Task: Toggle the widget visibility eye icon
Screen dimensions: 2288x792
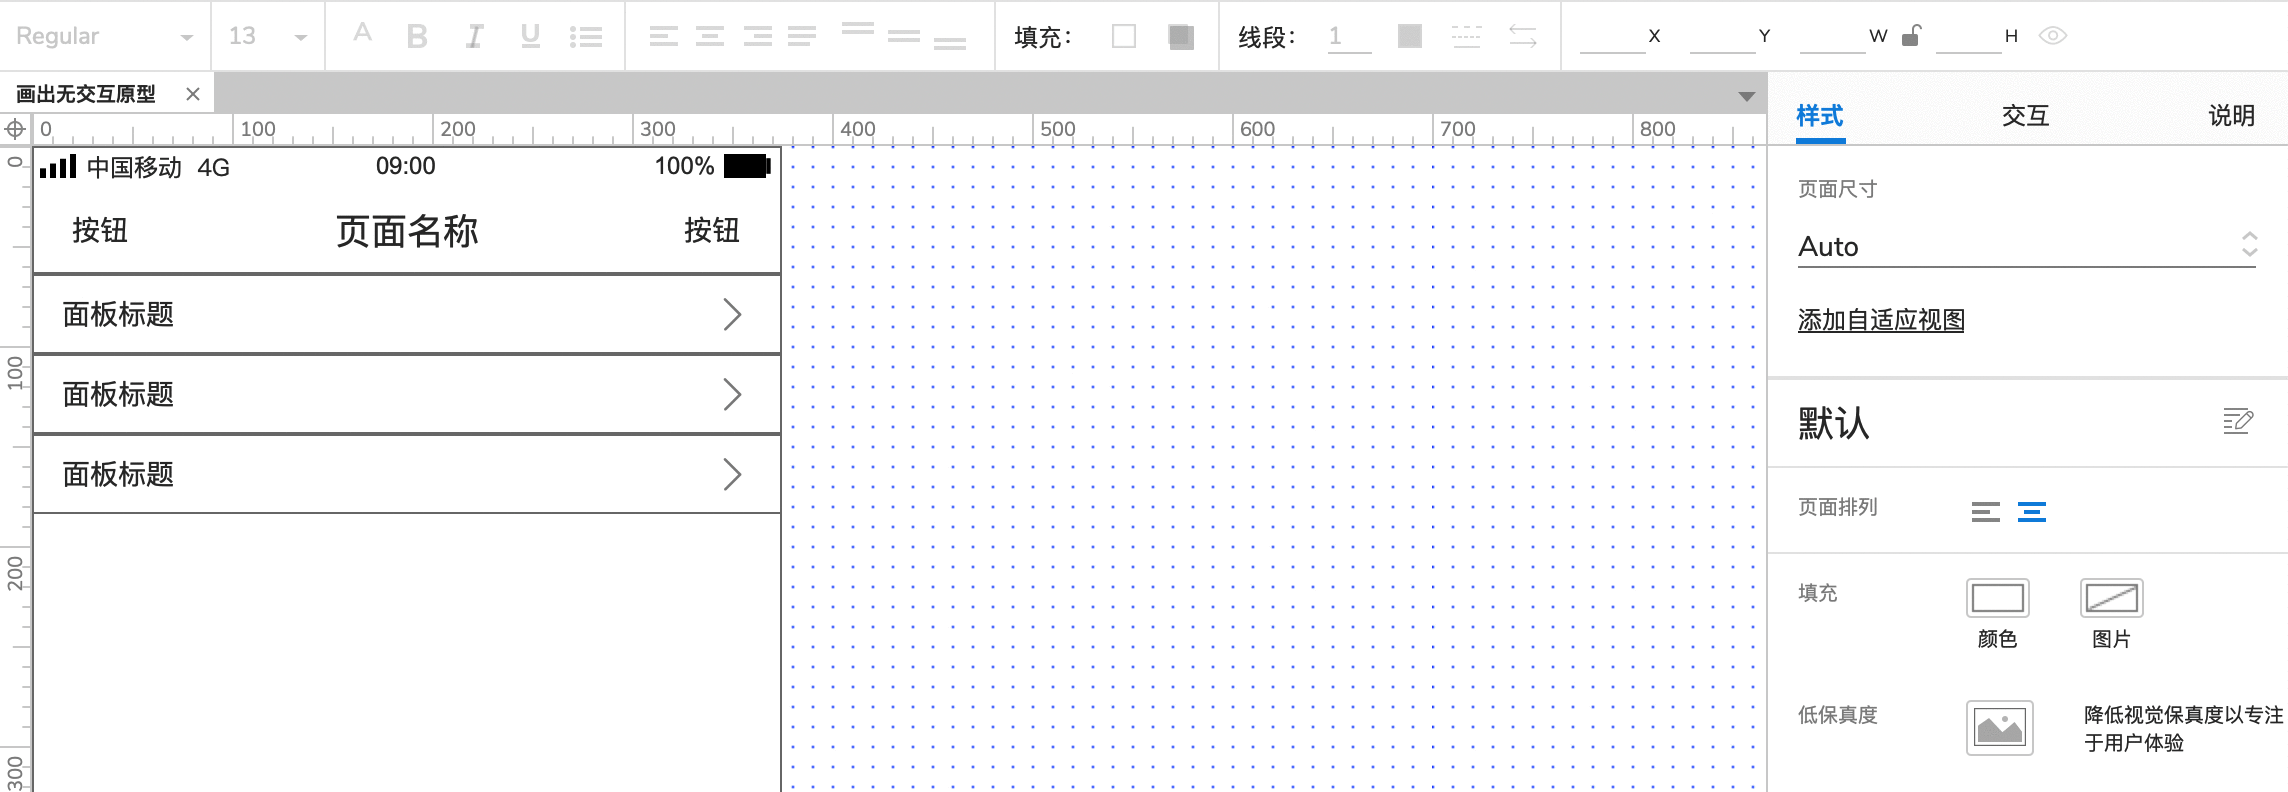Action: pos(2053,36)
